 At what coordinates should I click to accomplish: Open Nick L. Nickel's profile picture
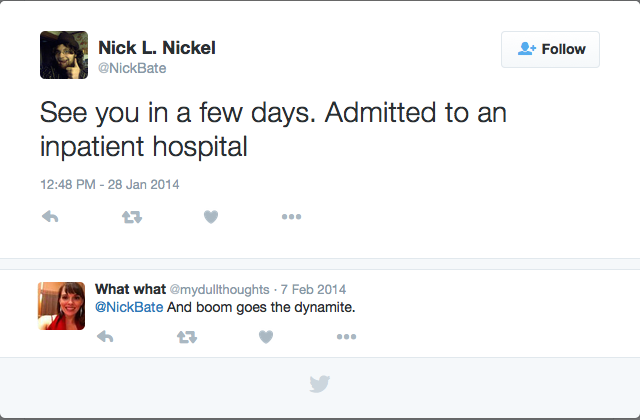tap(65, 55)
